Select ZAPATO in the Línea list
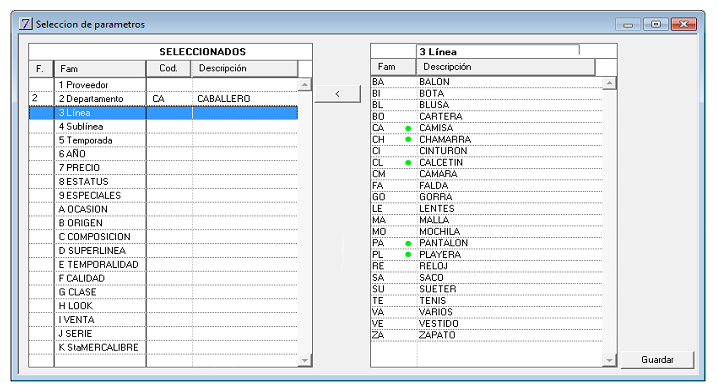 (x=487, y=335)
